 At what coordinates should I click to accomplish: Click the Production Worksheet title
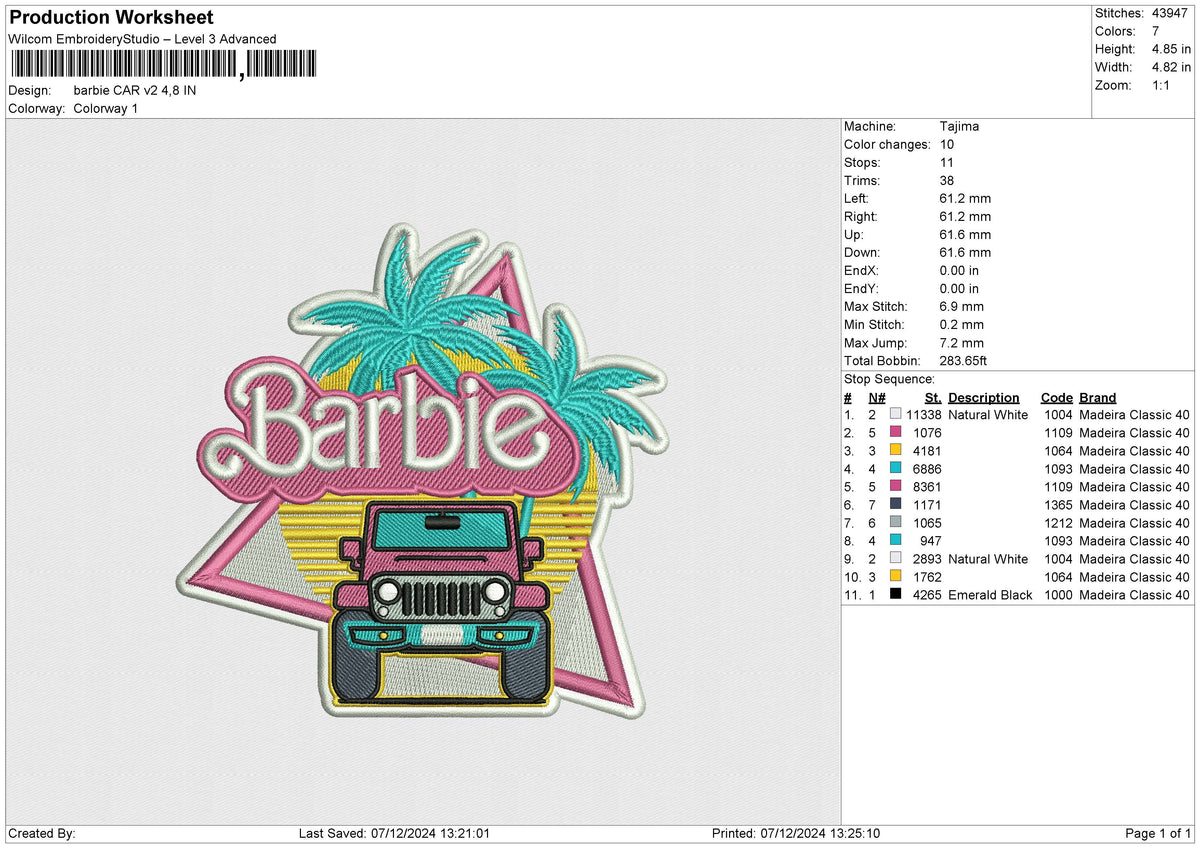tap(111, 18)
